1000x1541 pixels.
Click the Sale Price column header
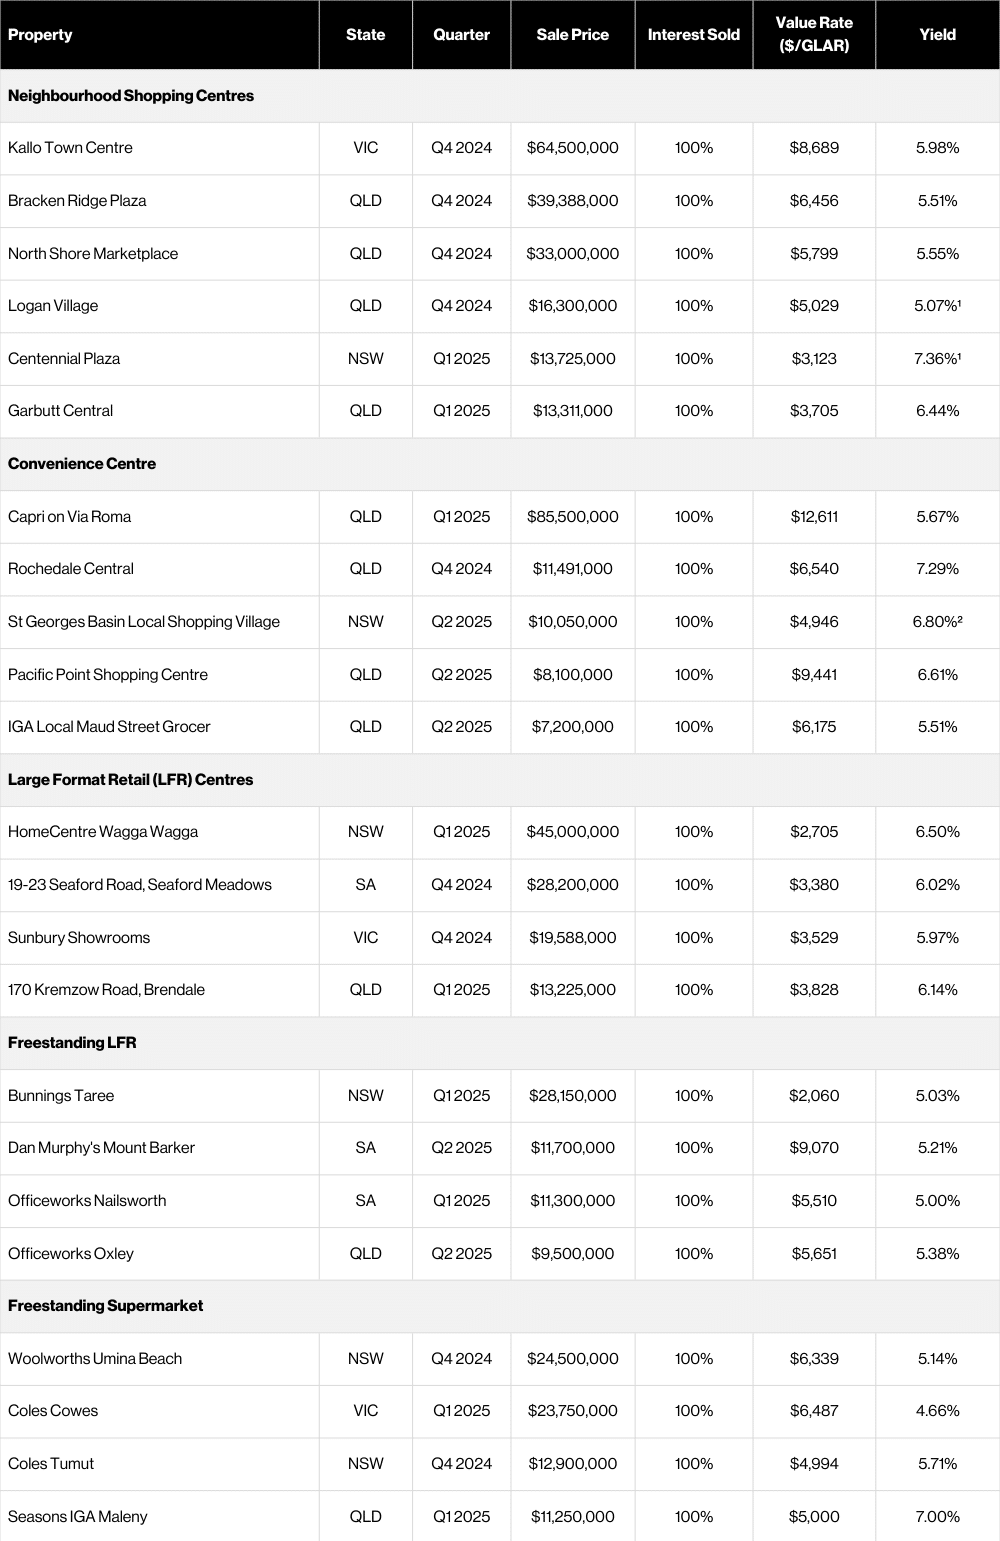pos(572,35)
